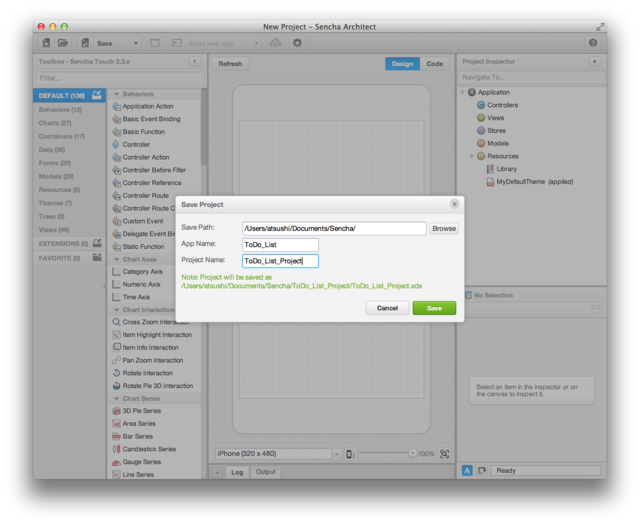Click the cloud publish icon
The image size is (640, 525).
click(276, 43)
